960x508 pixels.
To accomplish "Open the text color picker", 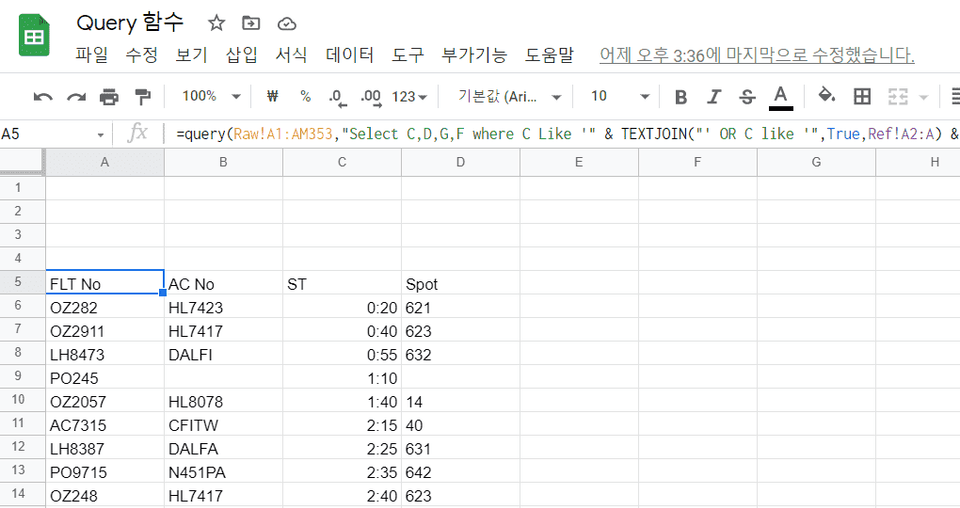I will [x=781, y=97].
